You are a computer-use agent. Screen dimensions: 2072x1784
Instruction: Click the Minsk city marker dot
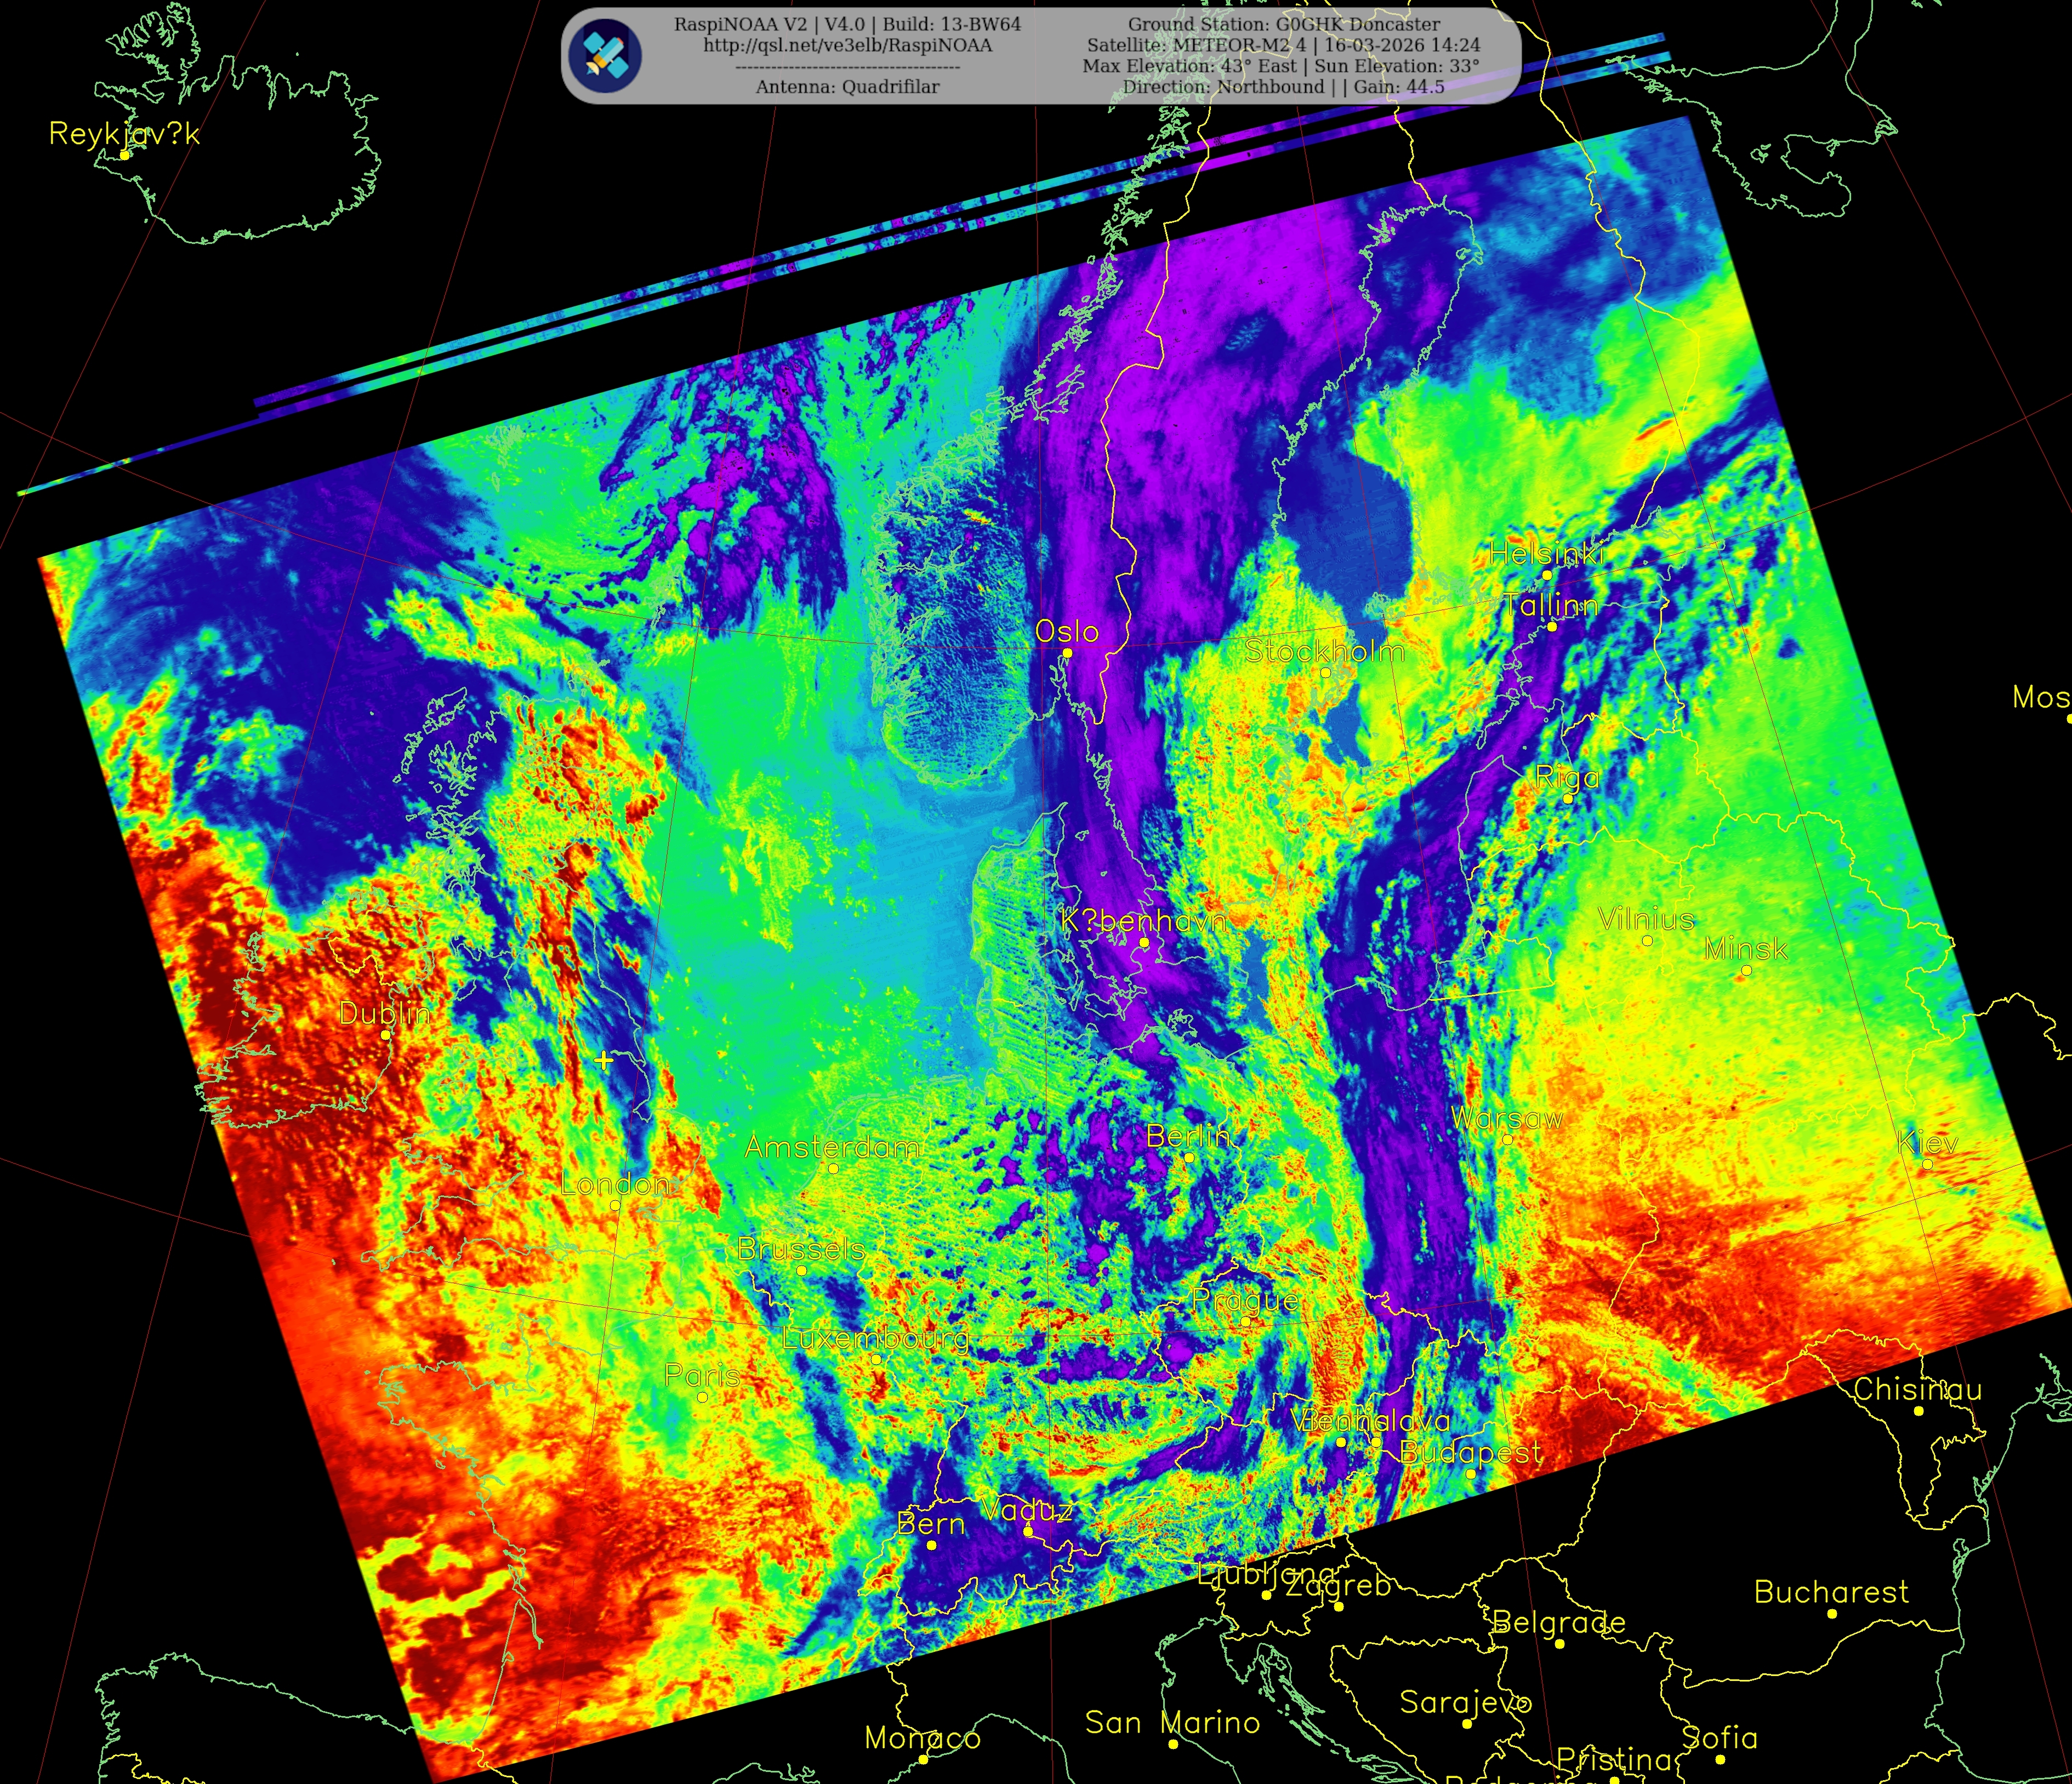point(1746,970)
